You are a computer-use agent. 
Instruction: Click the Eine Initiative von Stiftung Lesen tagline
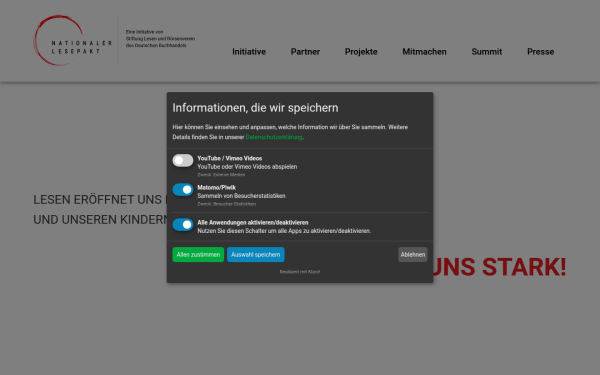click(160, 39)
